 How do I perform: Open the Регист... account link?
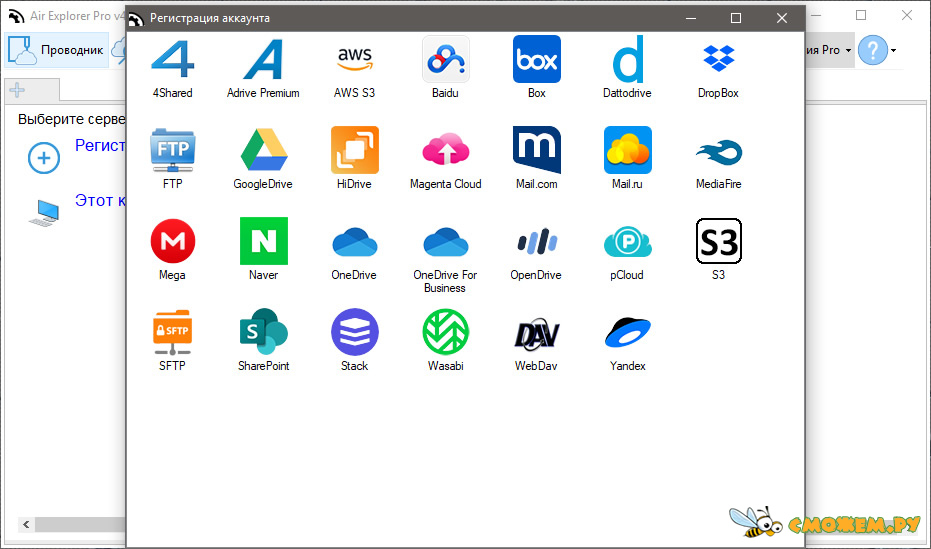point(100,145)
